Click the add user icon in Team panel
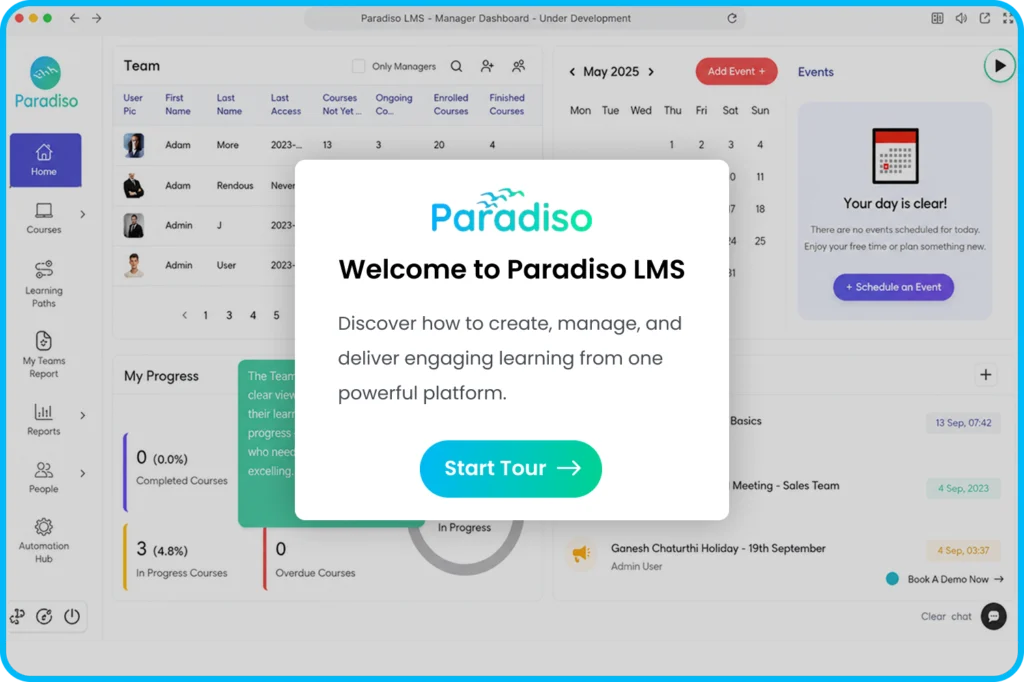 point(487,66)
